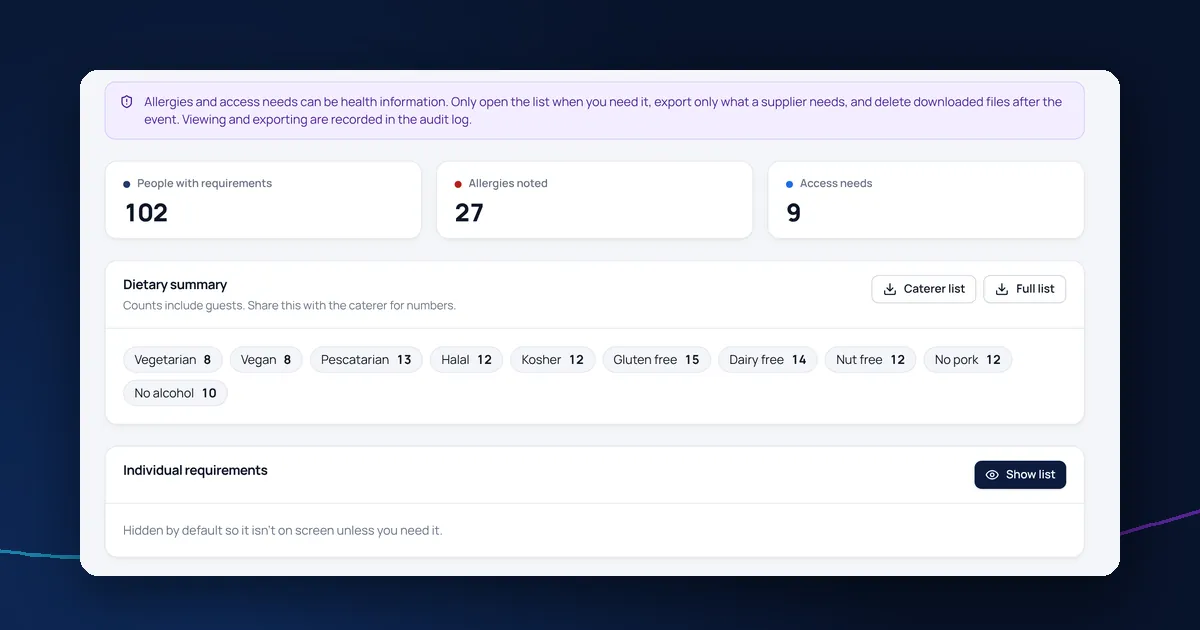
Task: Click the Gluten free 15 chip
Action: 657,360
